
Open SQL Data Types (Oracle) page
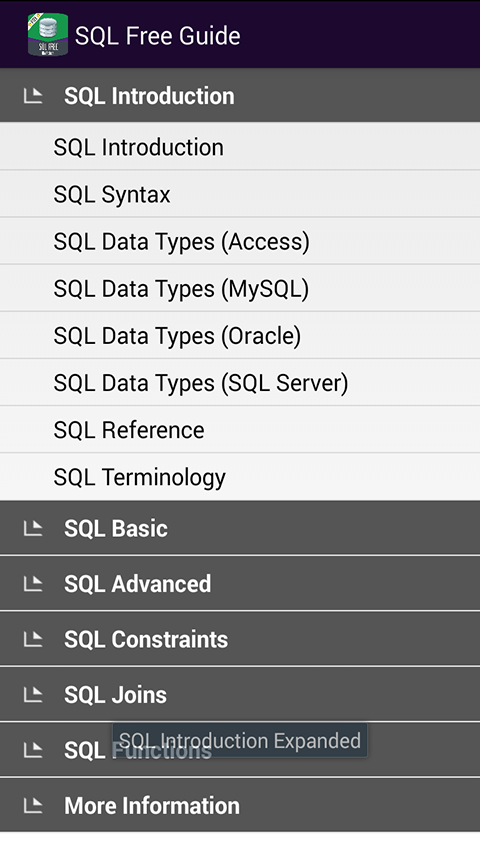240,336
